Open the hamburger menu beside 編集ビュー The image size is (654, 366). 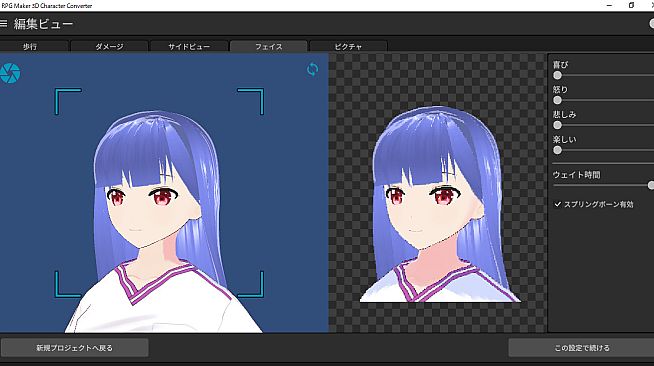(3, 24)
